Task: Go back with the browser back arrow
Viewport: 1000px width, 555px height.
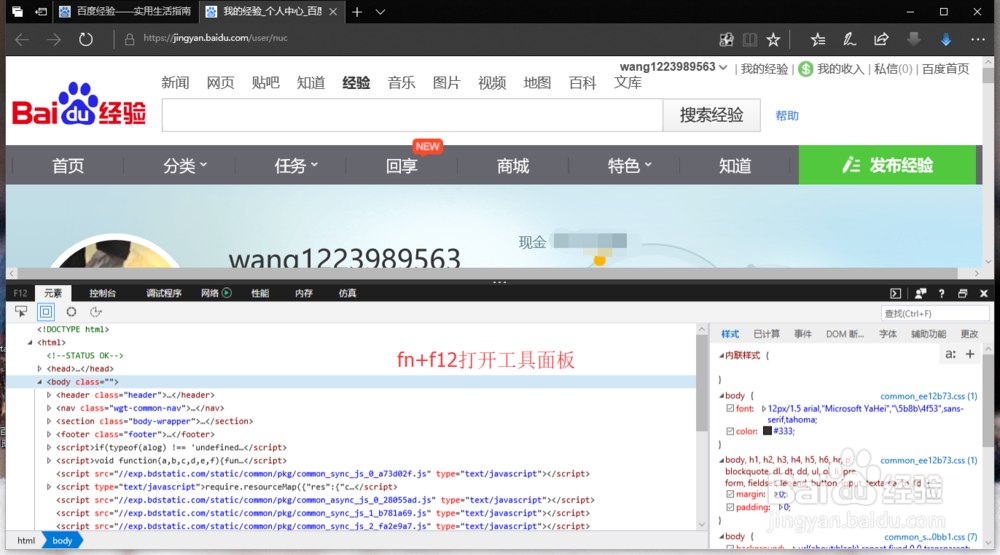Action: pos(22,40)
